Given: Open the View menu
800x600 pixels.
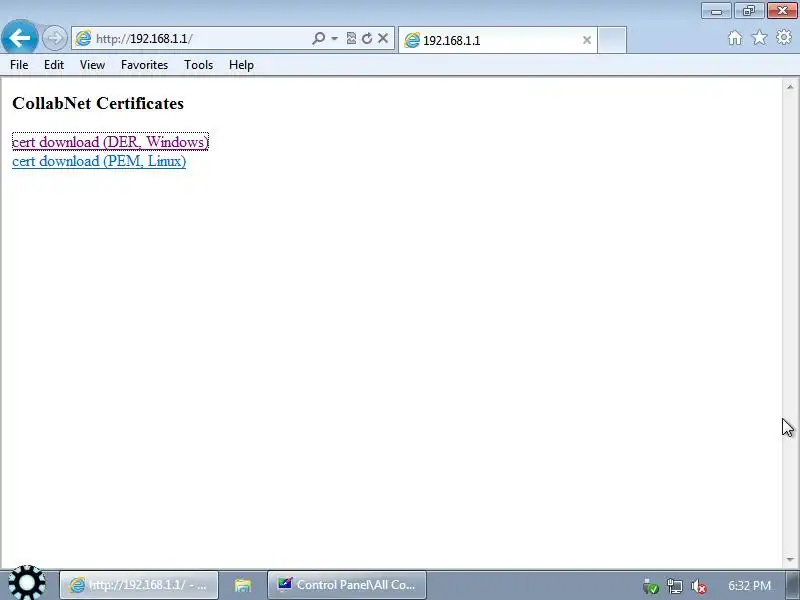Looking at the screenshot, I should tap(92, 65).
